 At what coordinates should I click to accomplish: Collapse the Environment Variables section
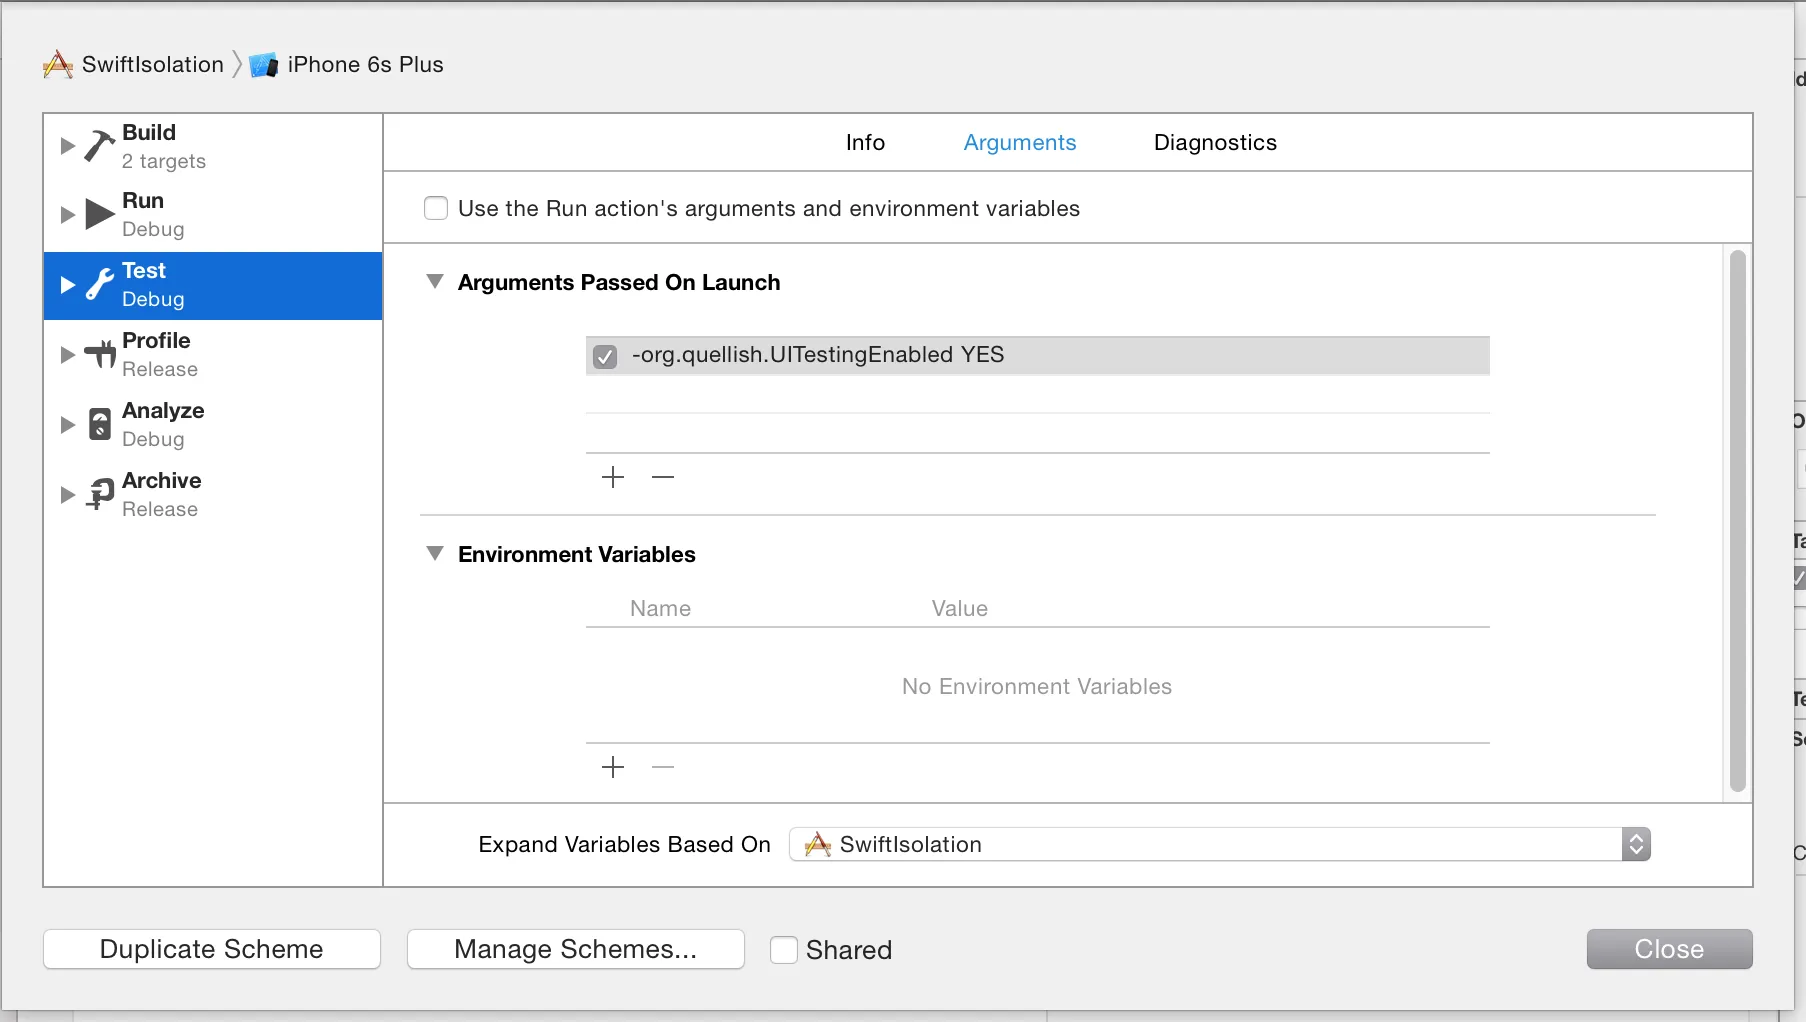pyautogui.click(x=435, y=554)
